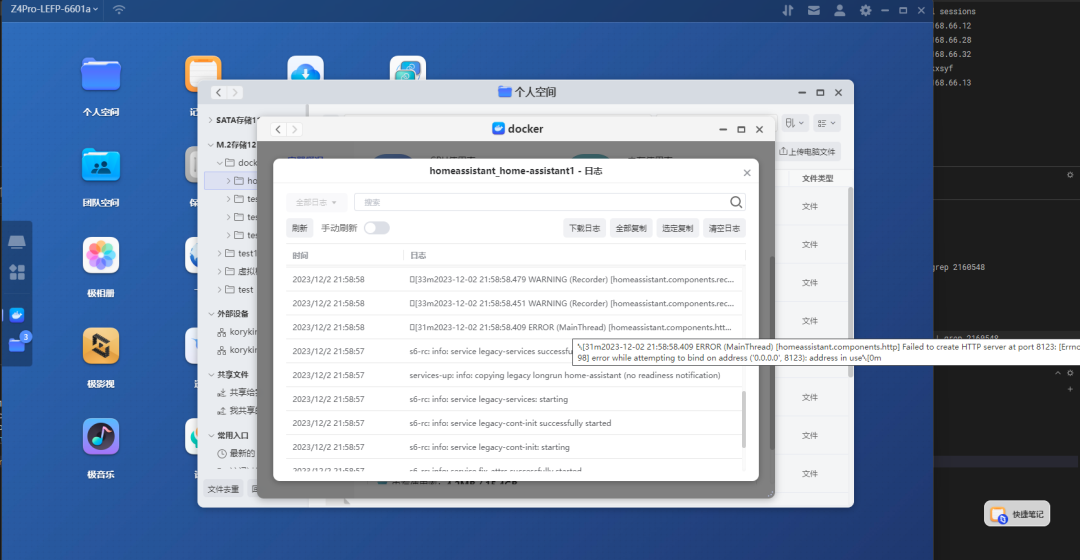Open the user account icon in top bar

[x=840, y=10]
